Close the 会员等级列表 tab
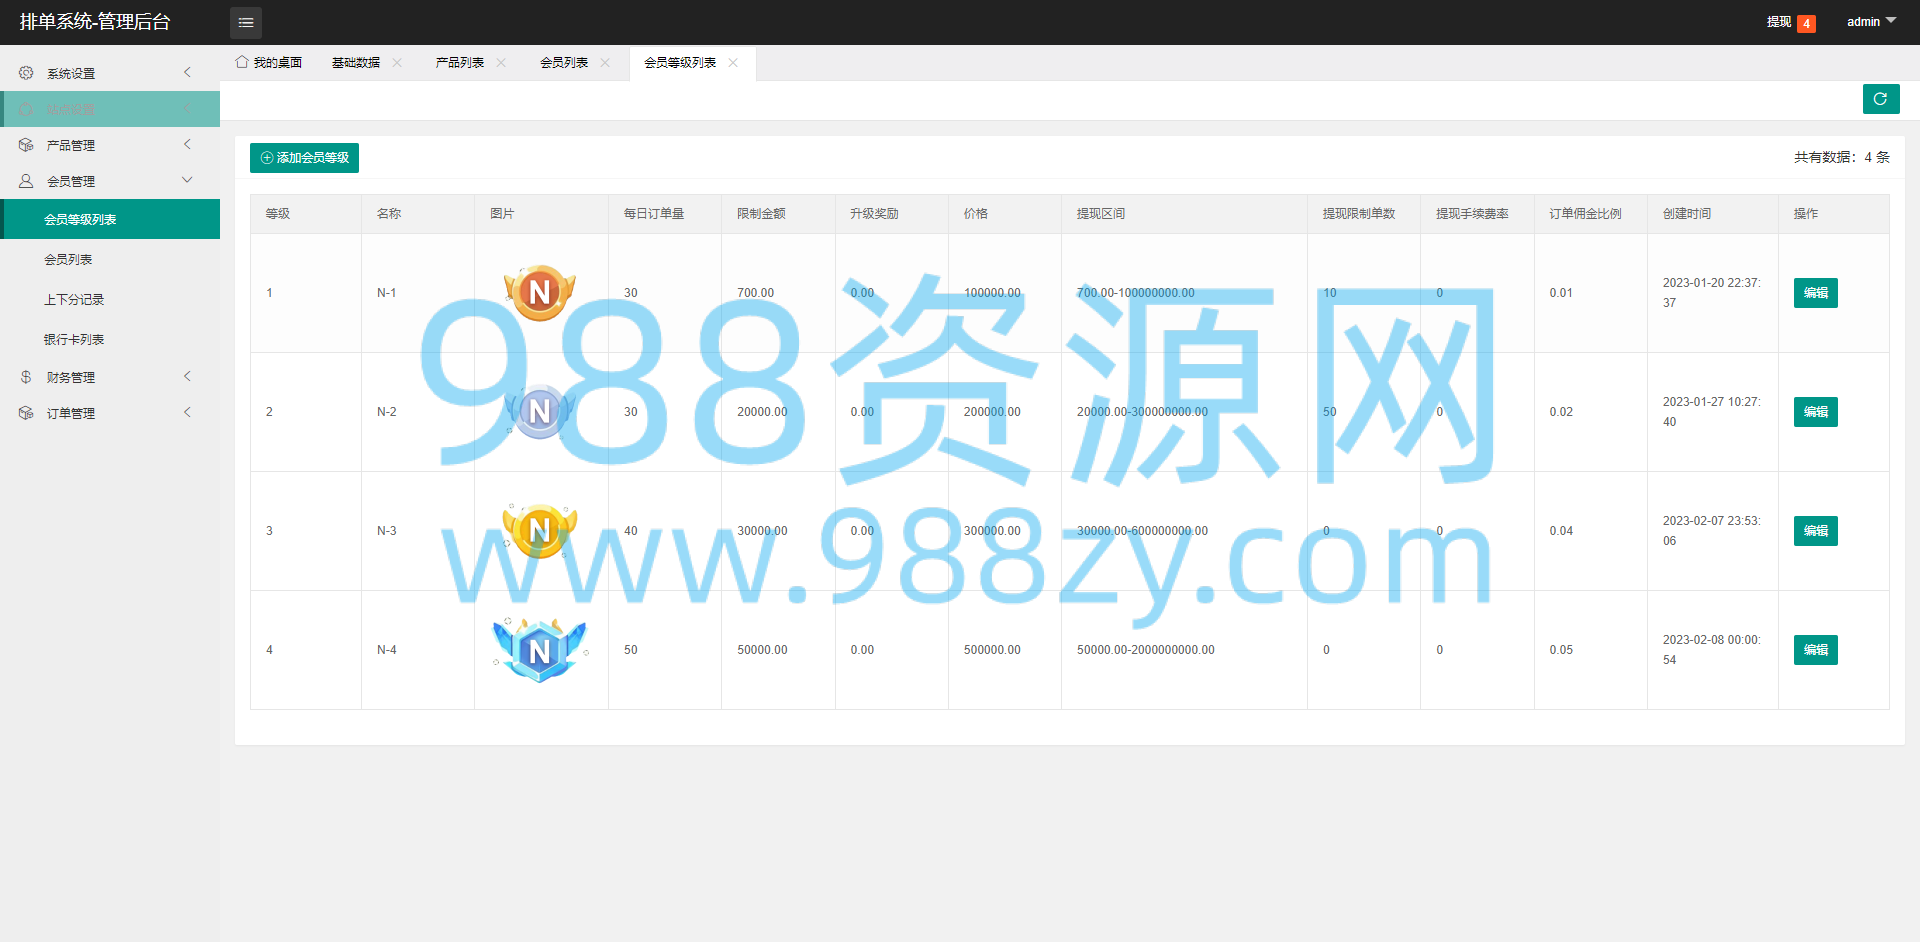This screenshot has height=942, width=1920. (x=733, y=62)
